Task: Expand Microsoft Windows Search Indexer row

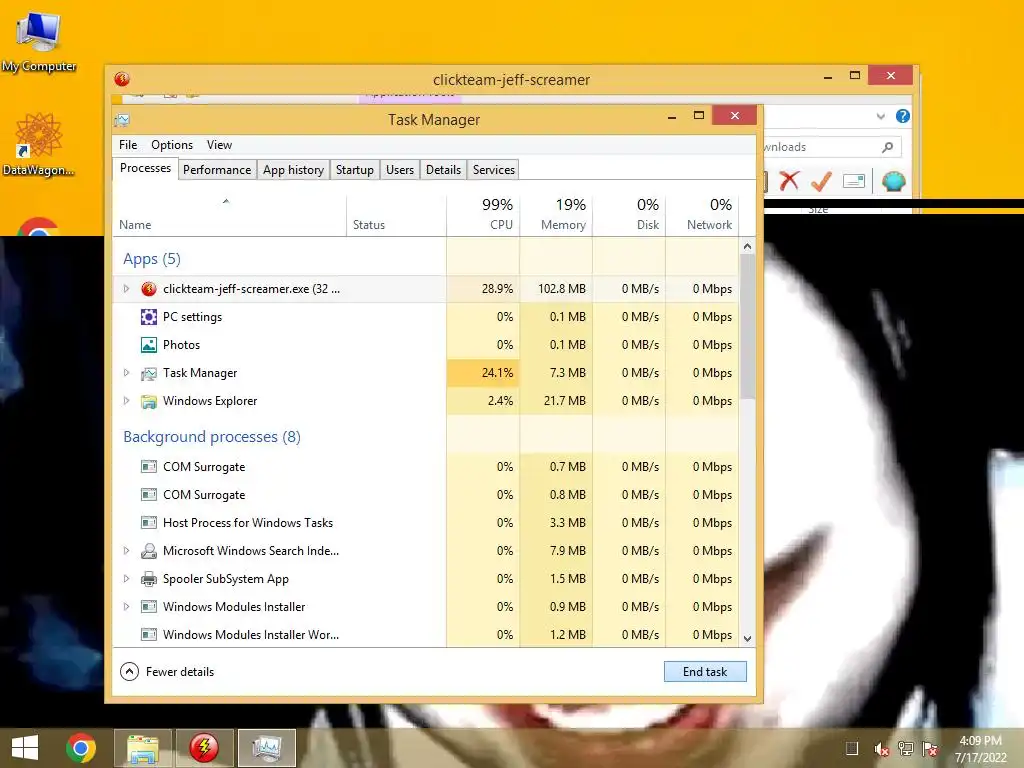Action: click(x=127, y=551)
